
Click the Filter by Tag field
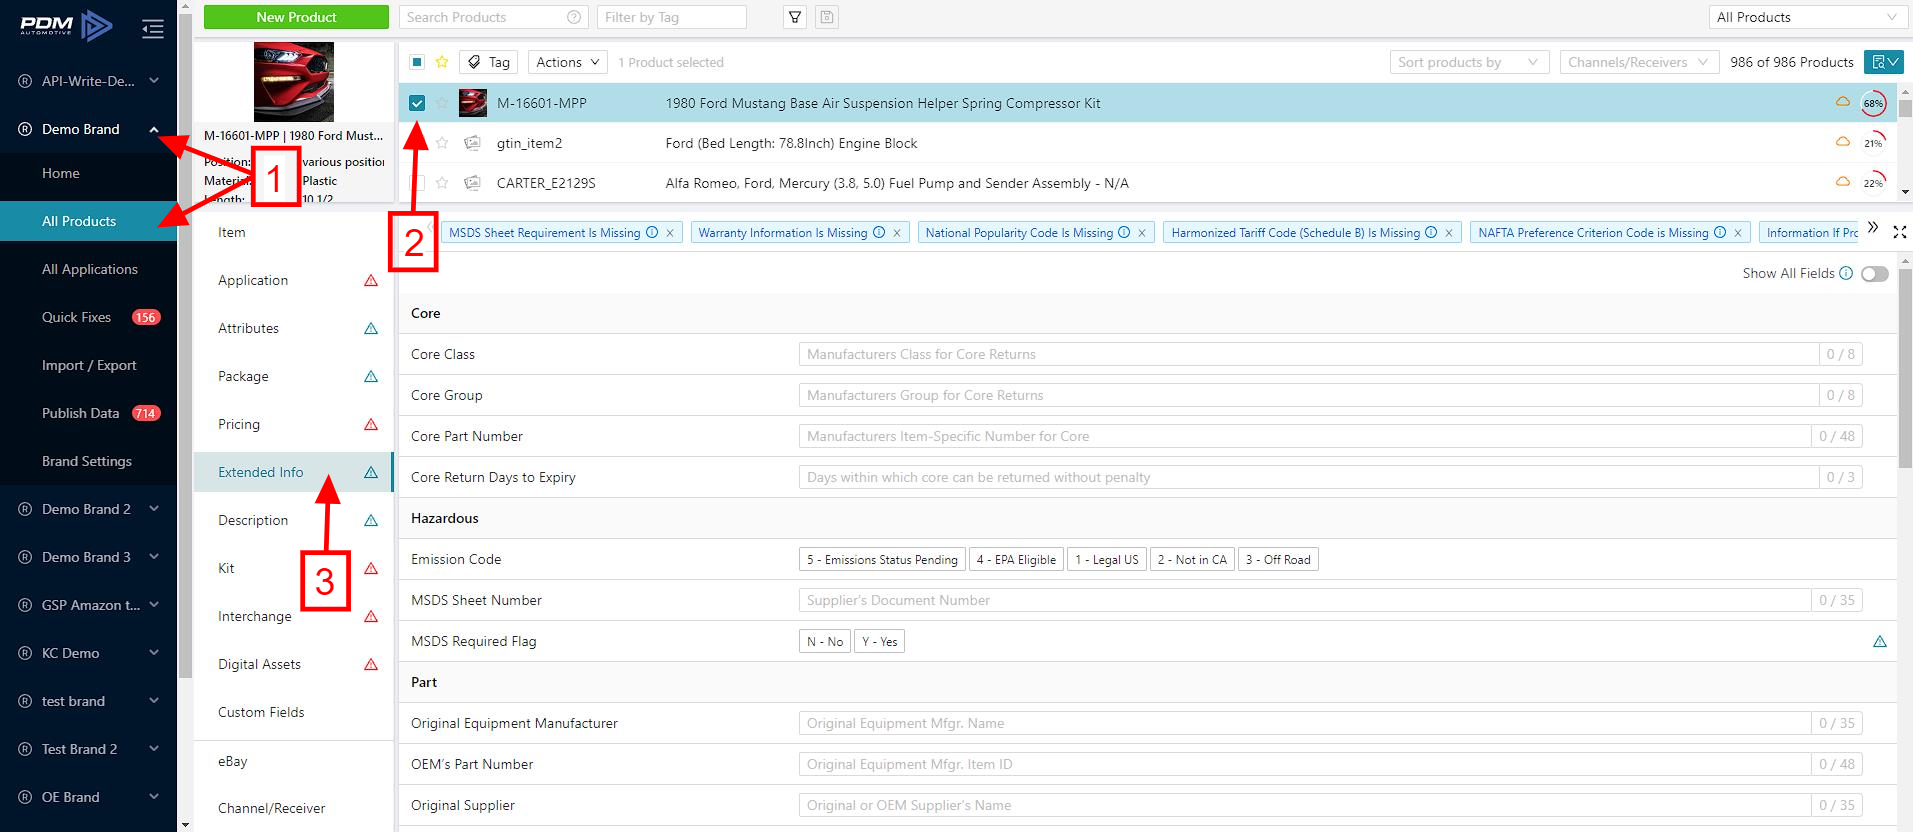click(x=671, y=17)
